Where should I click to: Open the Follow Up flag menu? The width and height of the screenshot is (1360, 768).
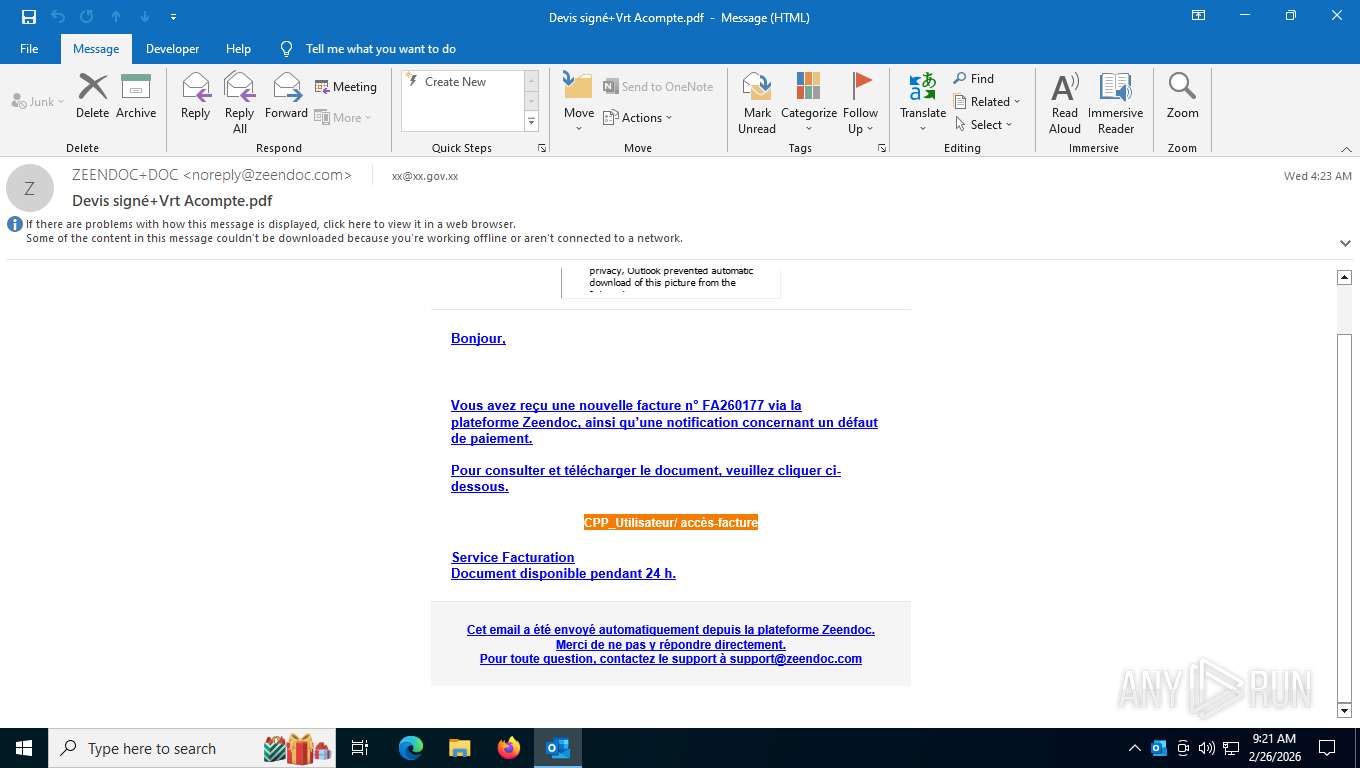point(860,103)
